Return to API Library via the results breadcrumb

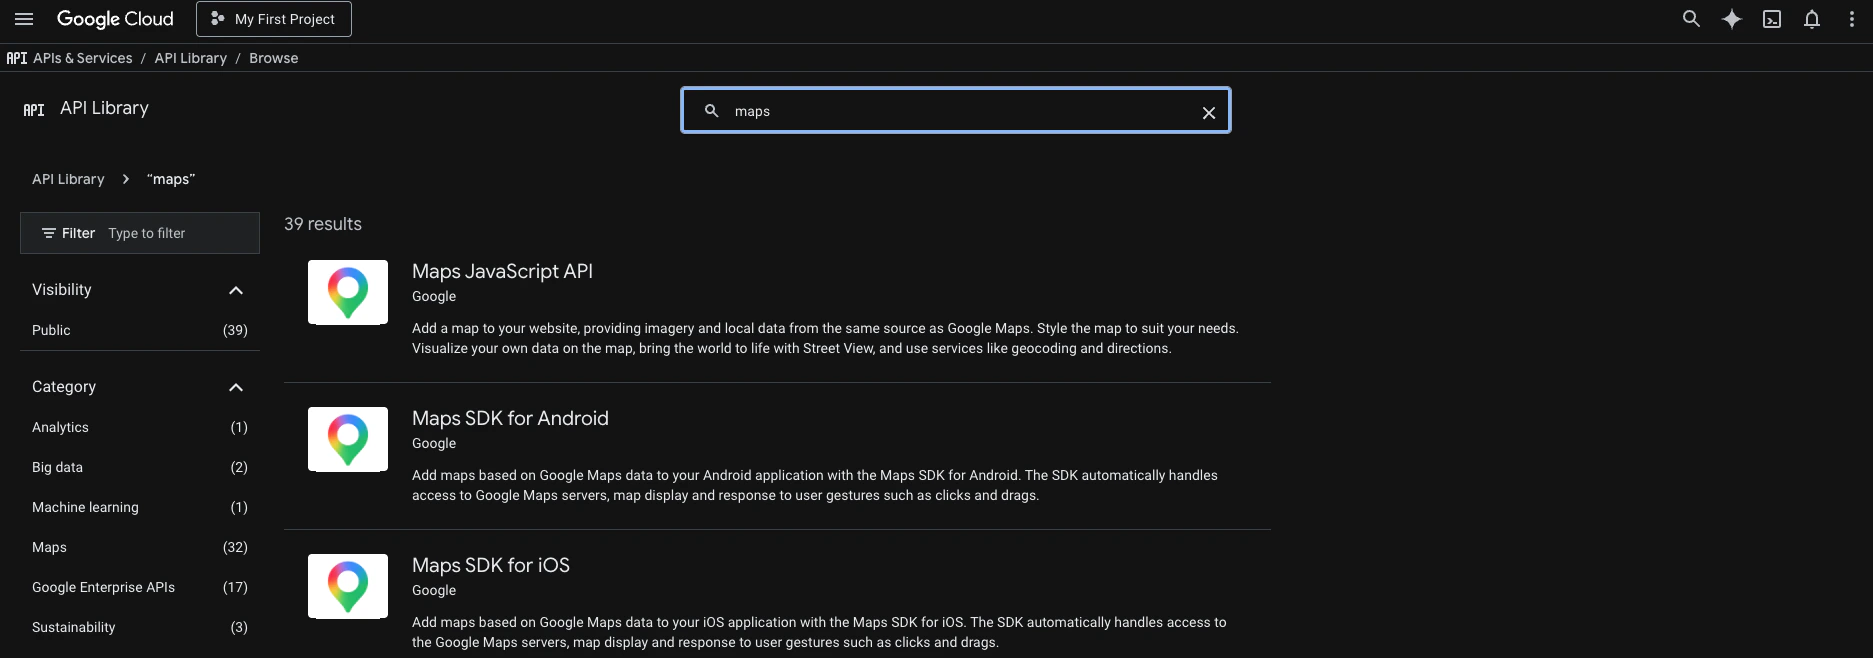click(68, 179)
